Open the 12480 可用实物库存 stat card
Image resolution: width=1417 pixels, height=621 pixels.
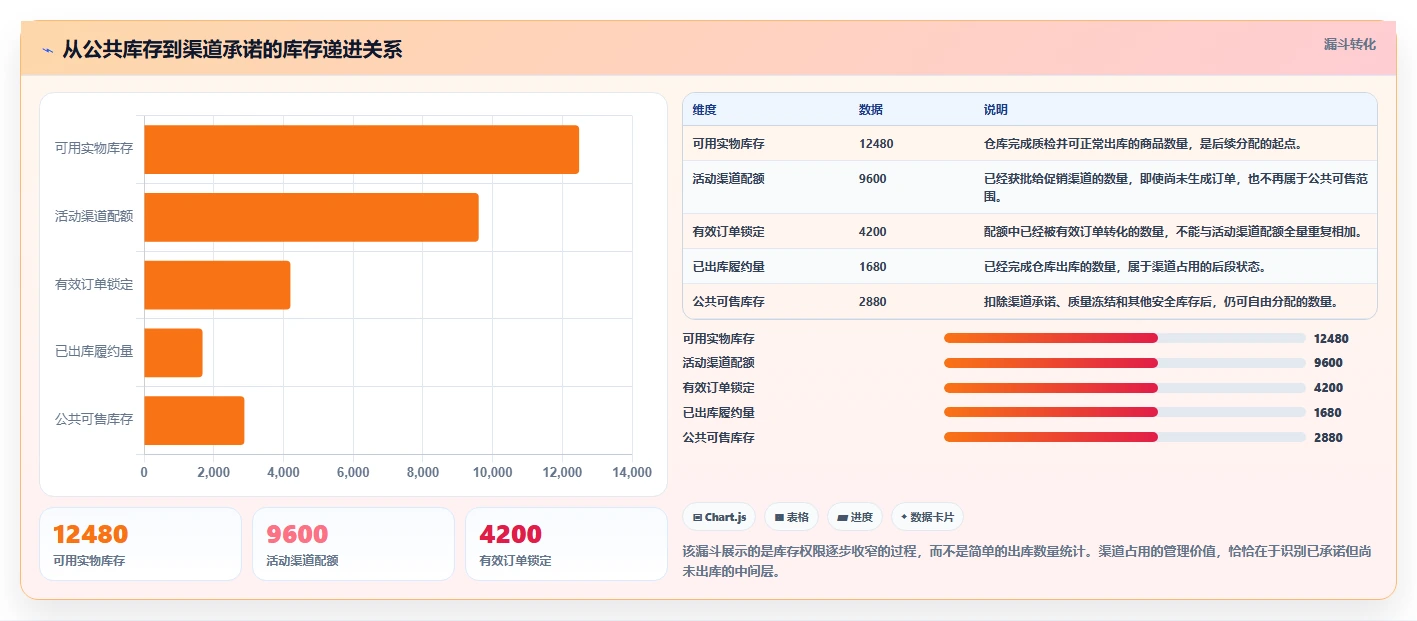pyautogui.click(x=140, y=544)
